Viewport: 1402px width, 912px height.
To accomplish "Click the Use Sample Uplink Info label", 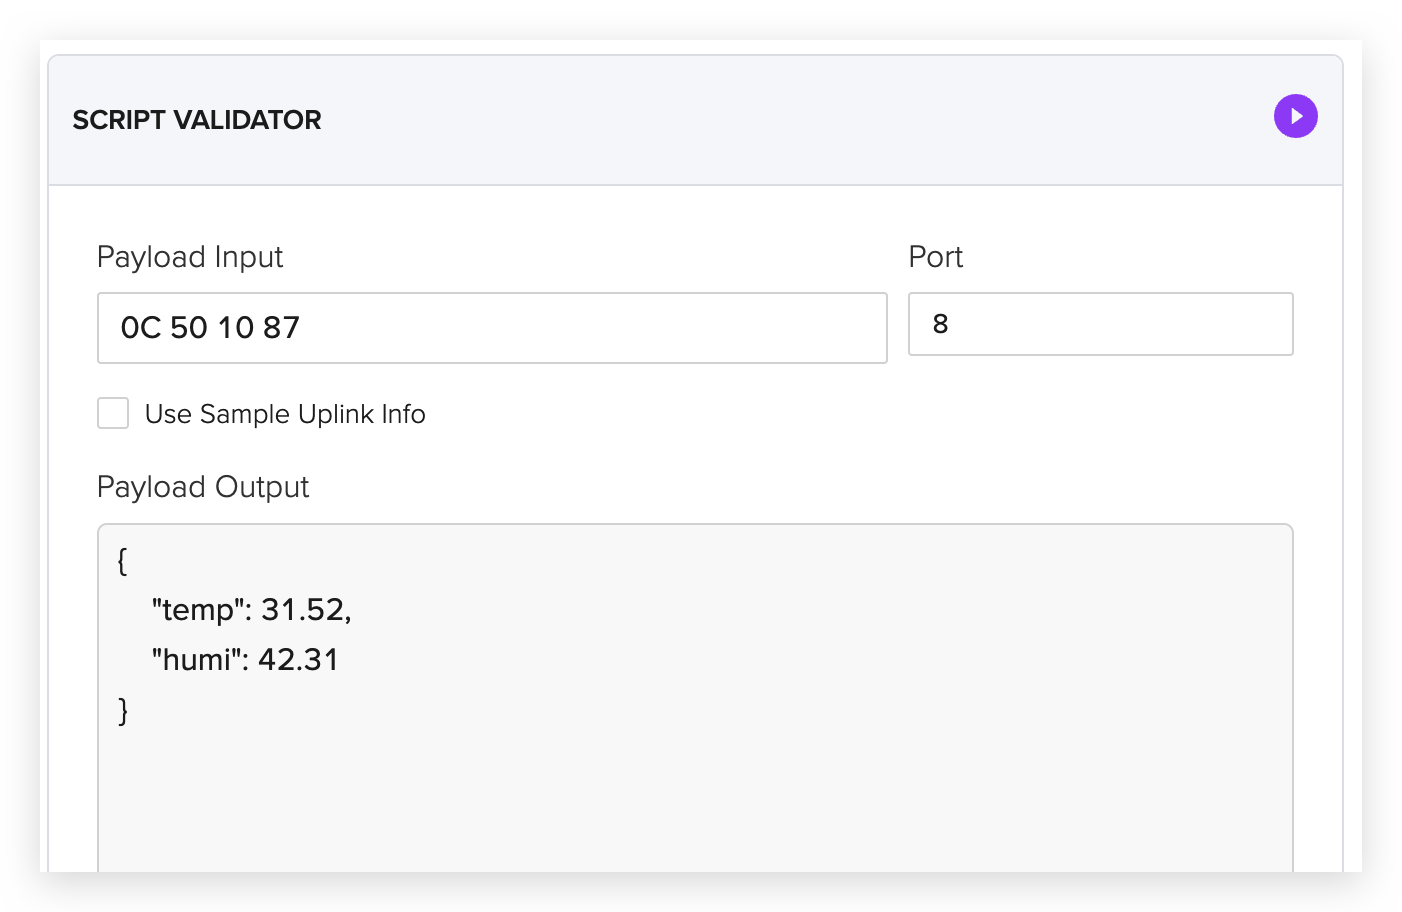I will 285,414.
